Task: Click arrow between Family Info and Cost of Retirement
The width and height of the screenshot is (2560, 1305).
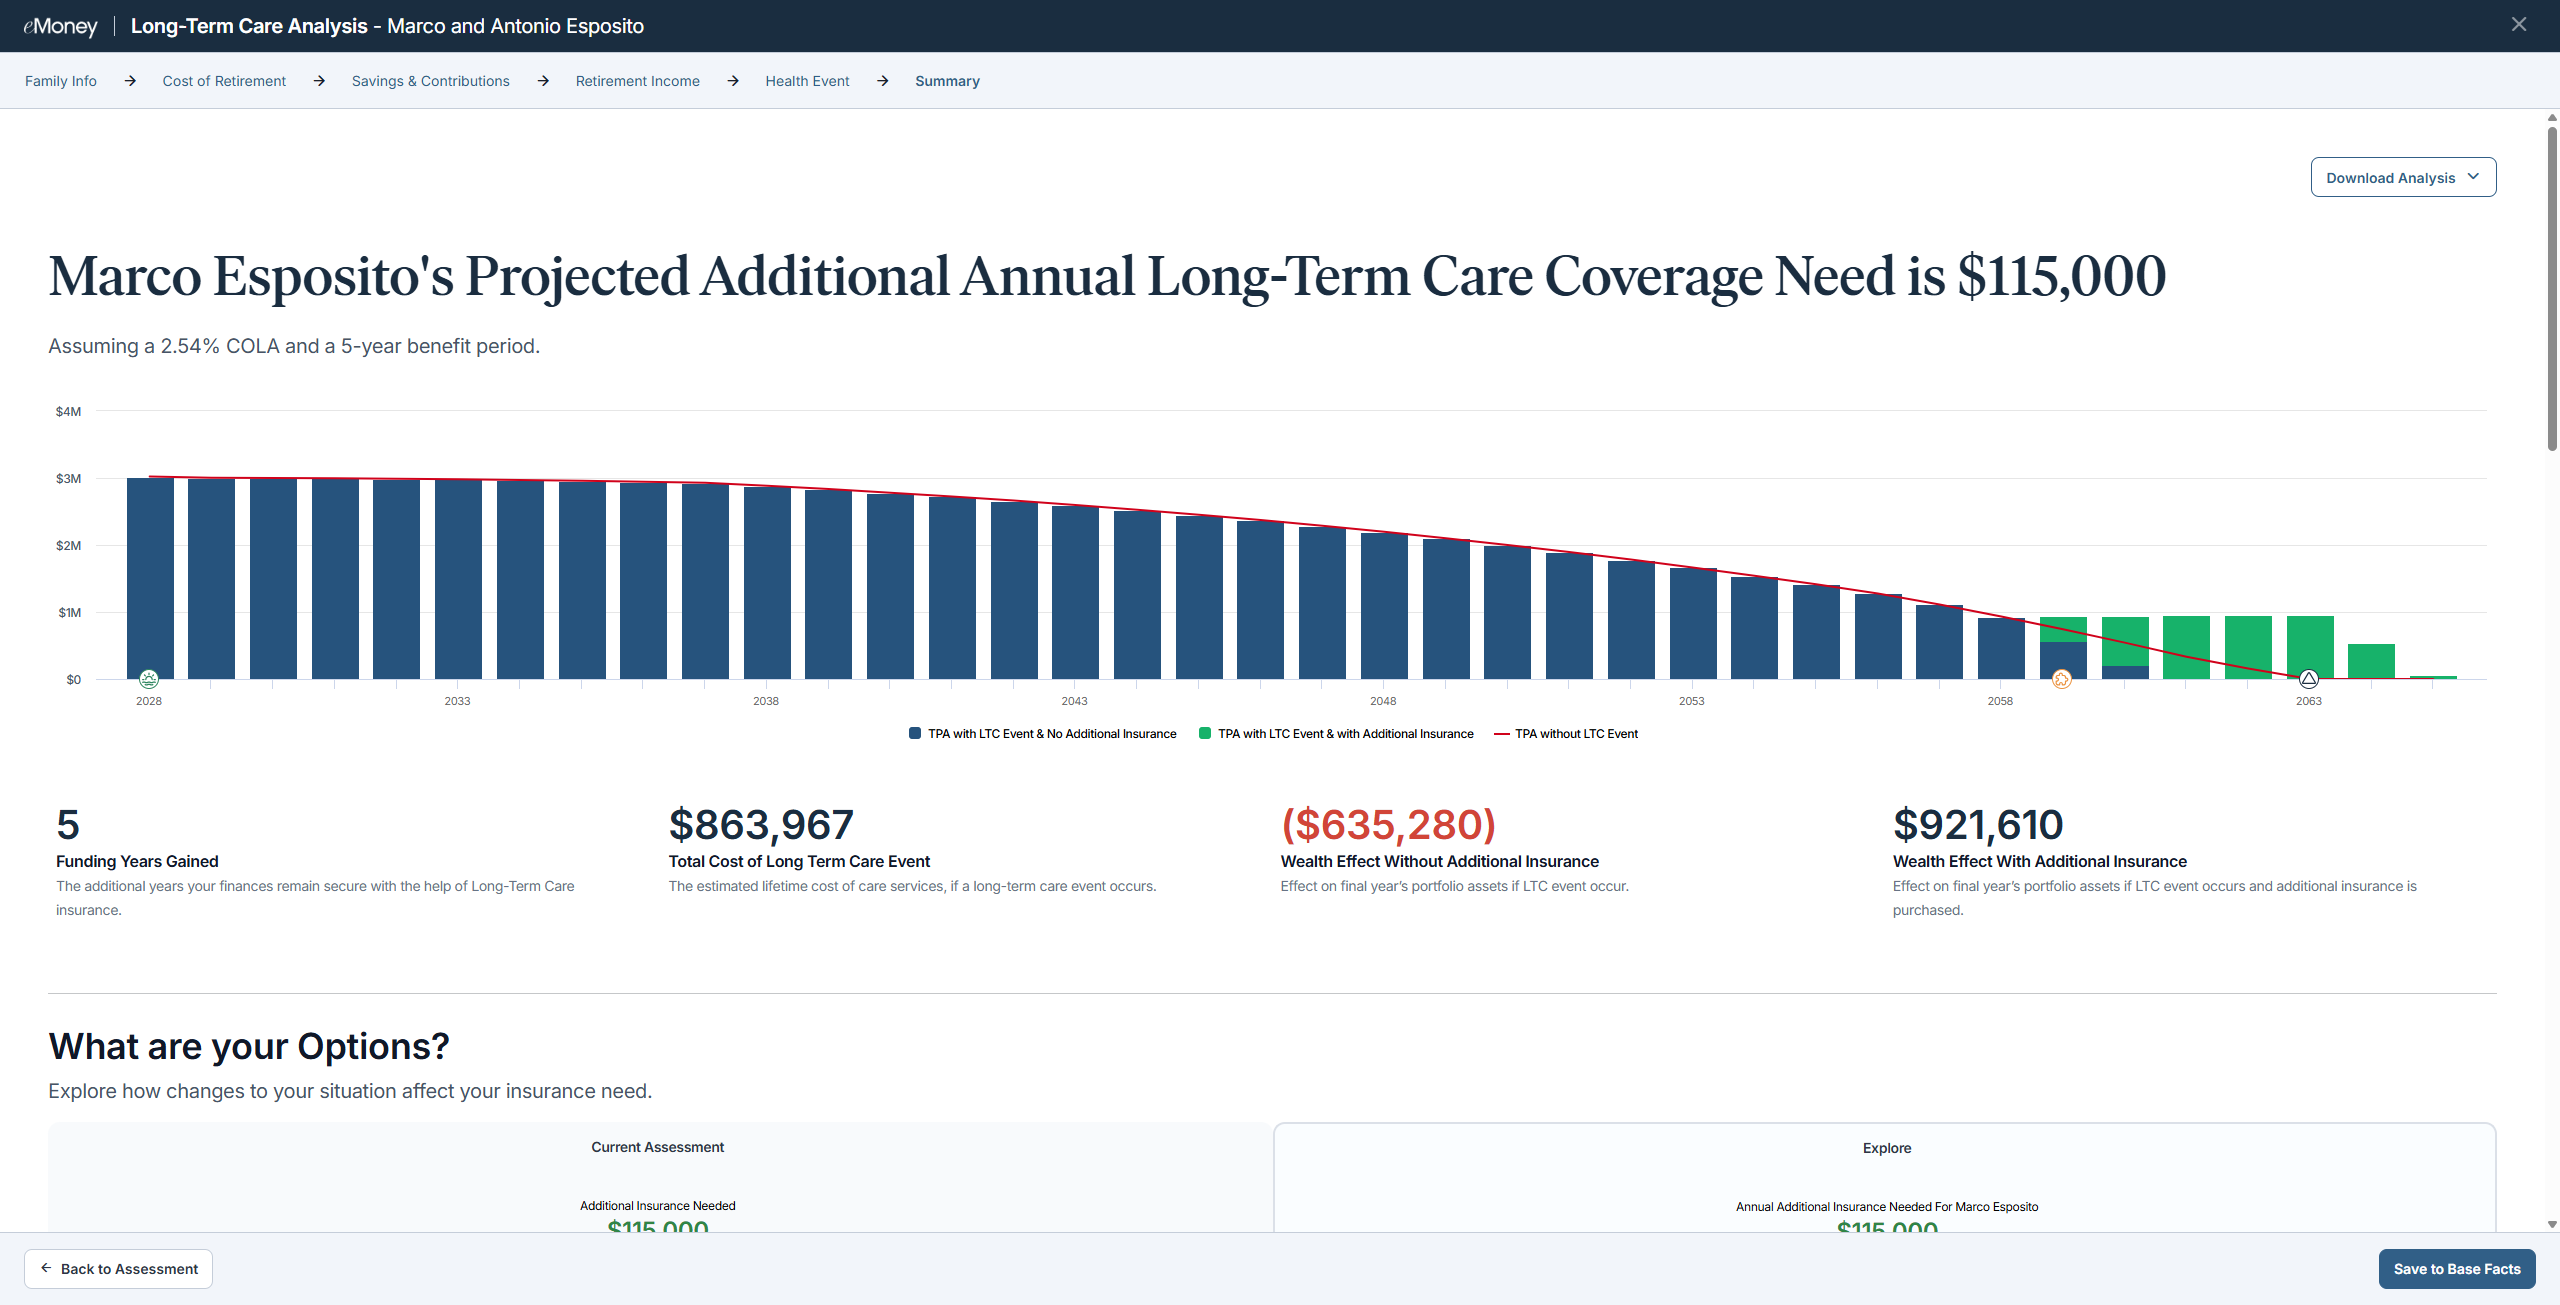Action: [x=130, y=81]
